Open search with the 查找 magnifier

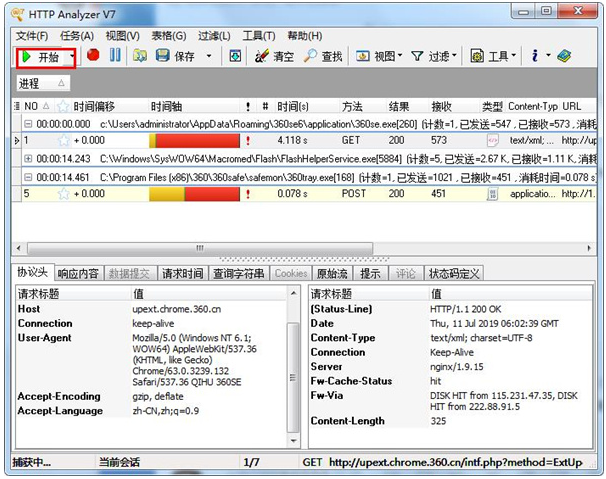click(x=323, y=56)
